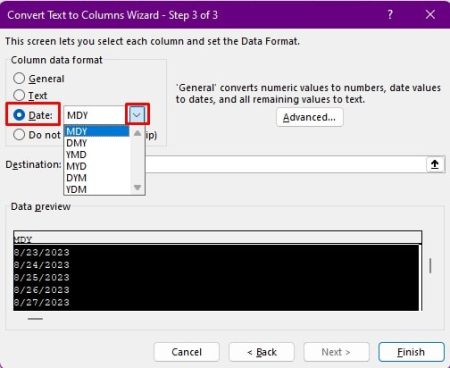The width and height of the screenshot is (450, 368).
Task: Select the Date radio button
Action: coord(19,115)
